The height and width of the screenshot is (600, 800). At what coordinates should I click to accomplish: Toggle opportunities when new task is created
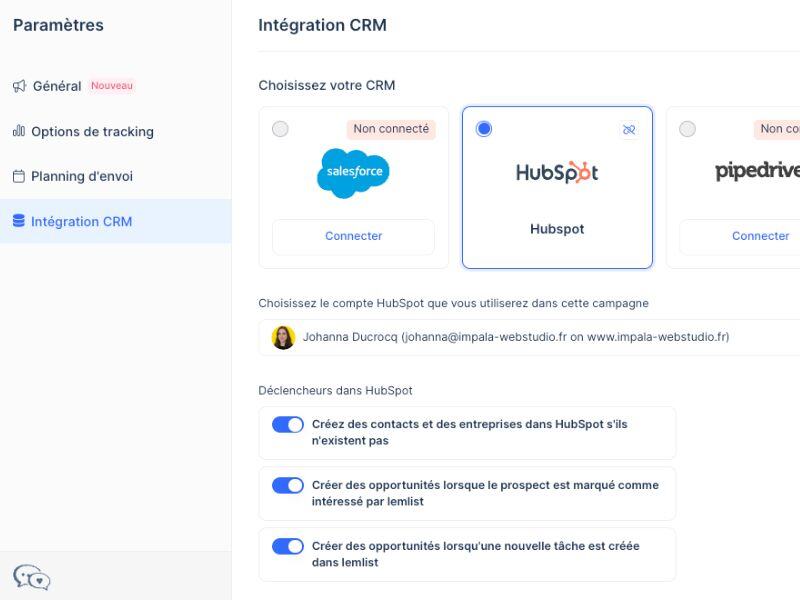(x=288, y=546)
